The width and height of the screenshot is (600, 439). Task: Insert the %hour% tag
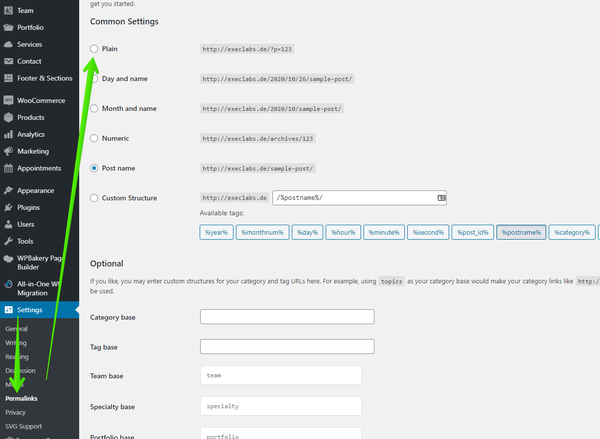pyautogui.click(x=343, y=232)
